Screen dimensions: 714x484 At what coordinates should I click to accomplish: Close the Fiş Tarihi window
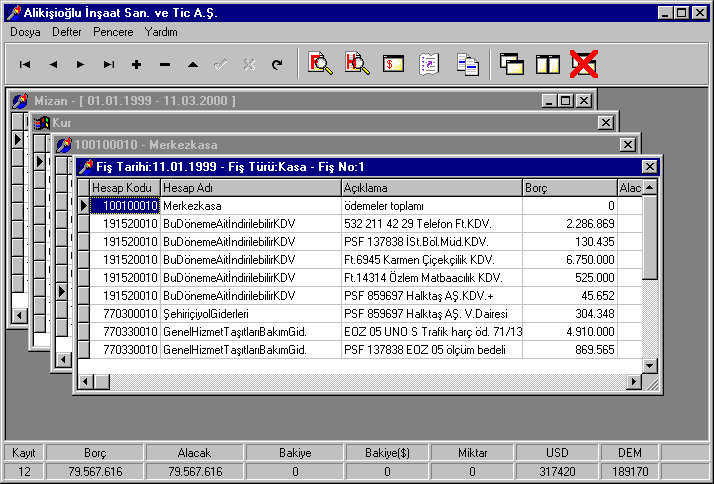click(650, 167)
